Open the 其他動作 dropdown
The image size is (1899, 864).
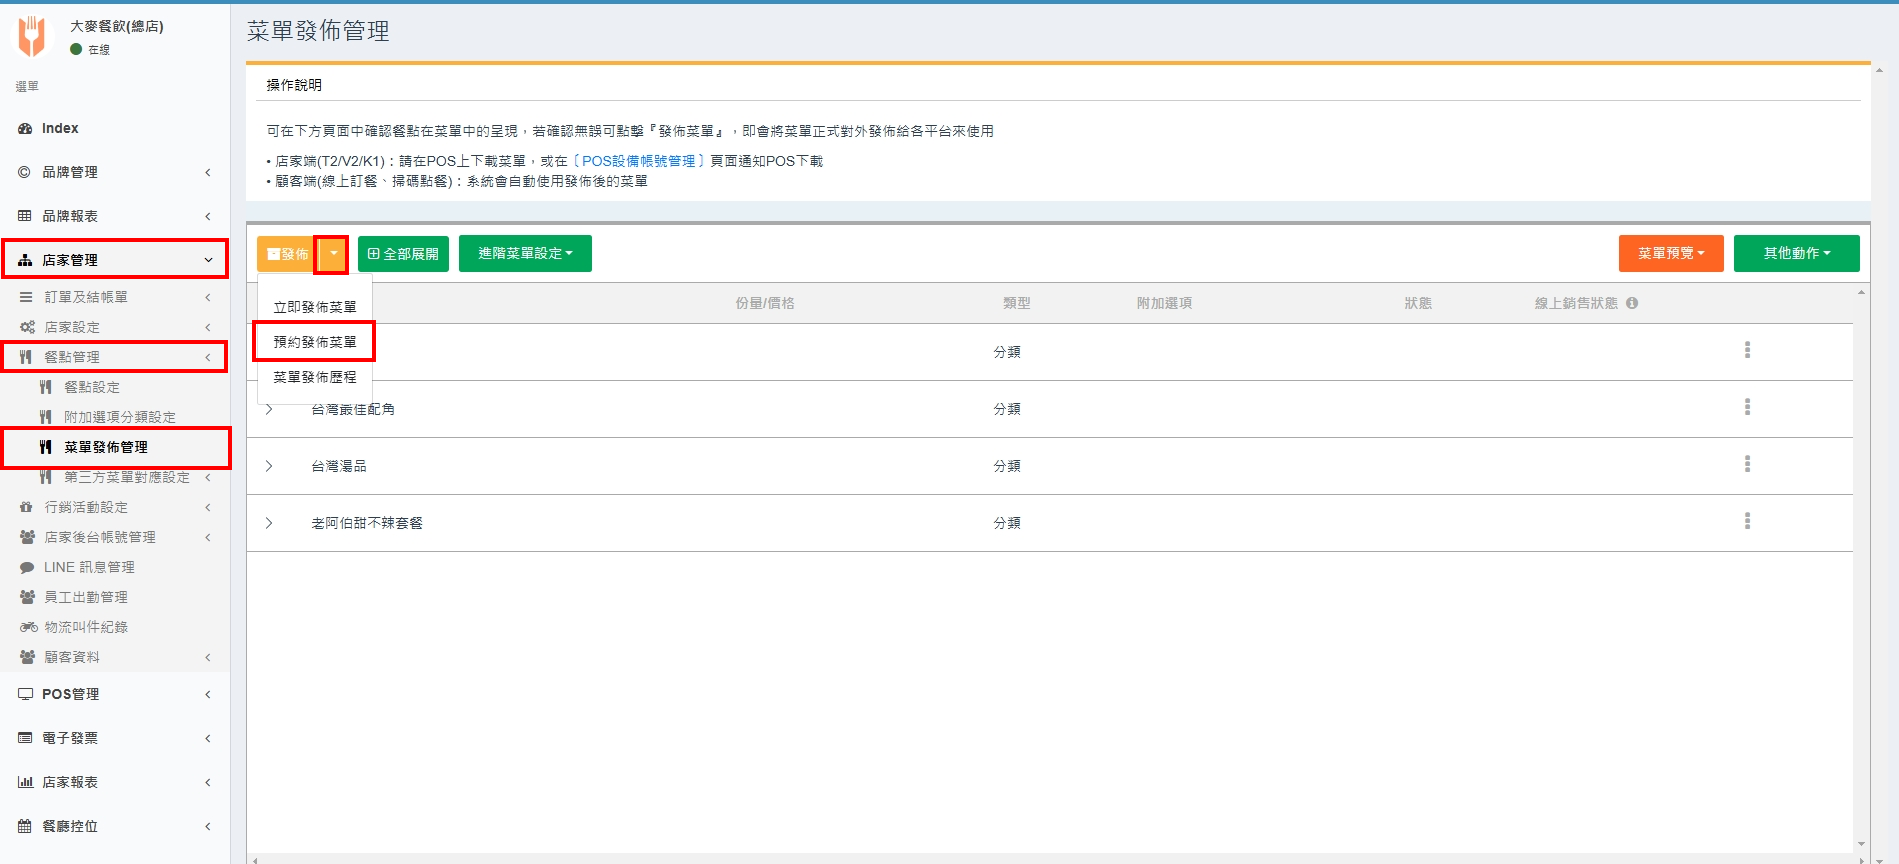coord(1796,254)
